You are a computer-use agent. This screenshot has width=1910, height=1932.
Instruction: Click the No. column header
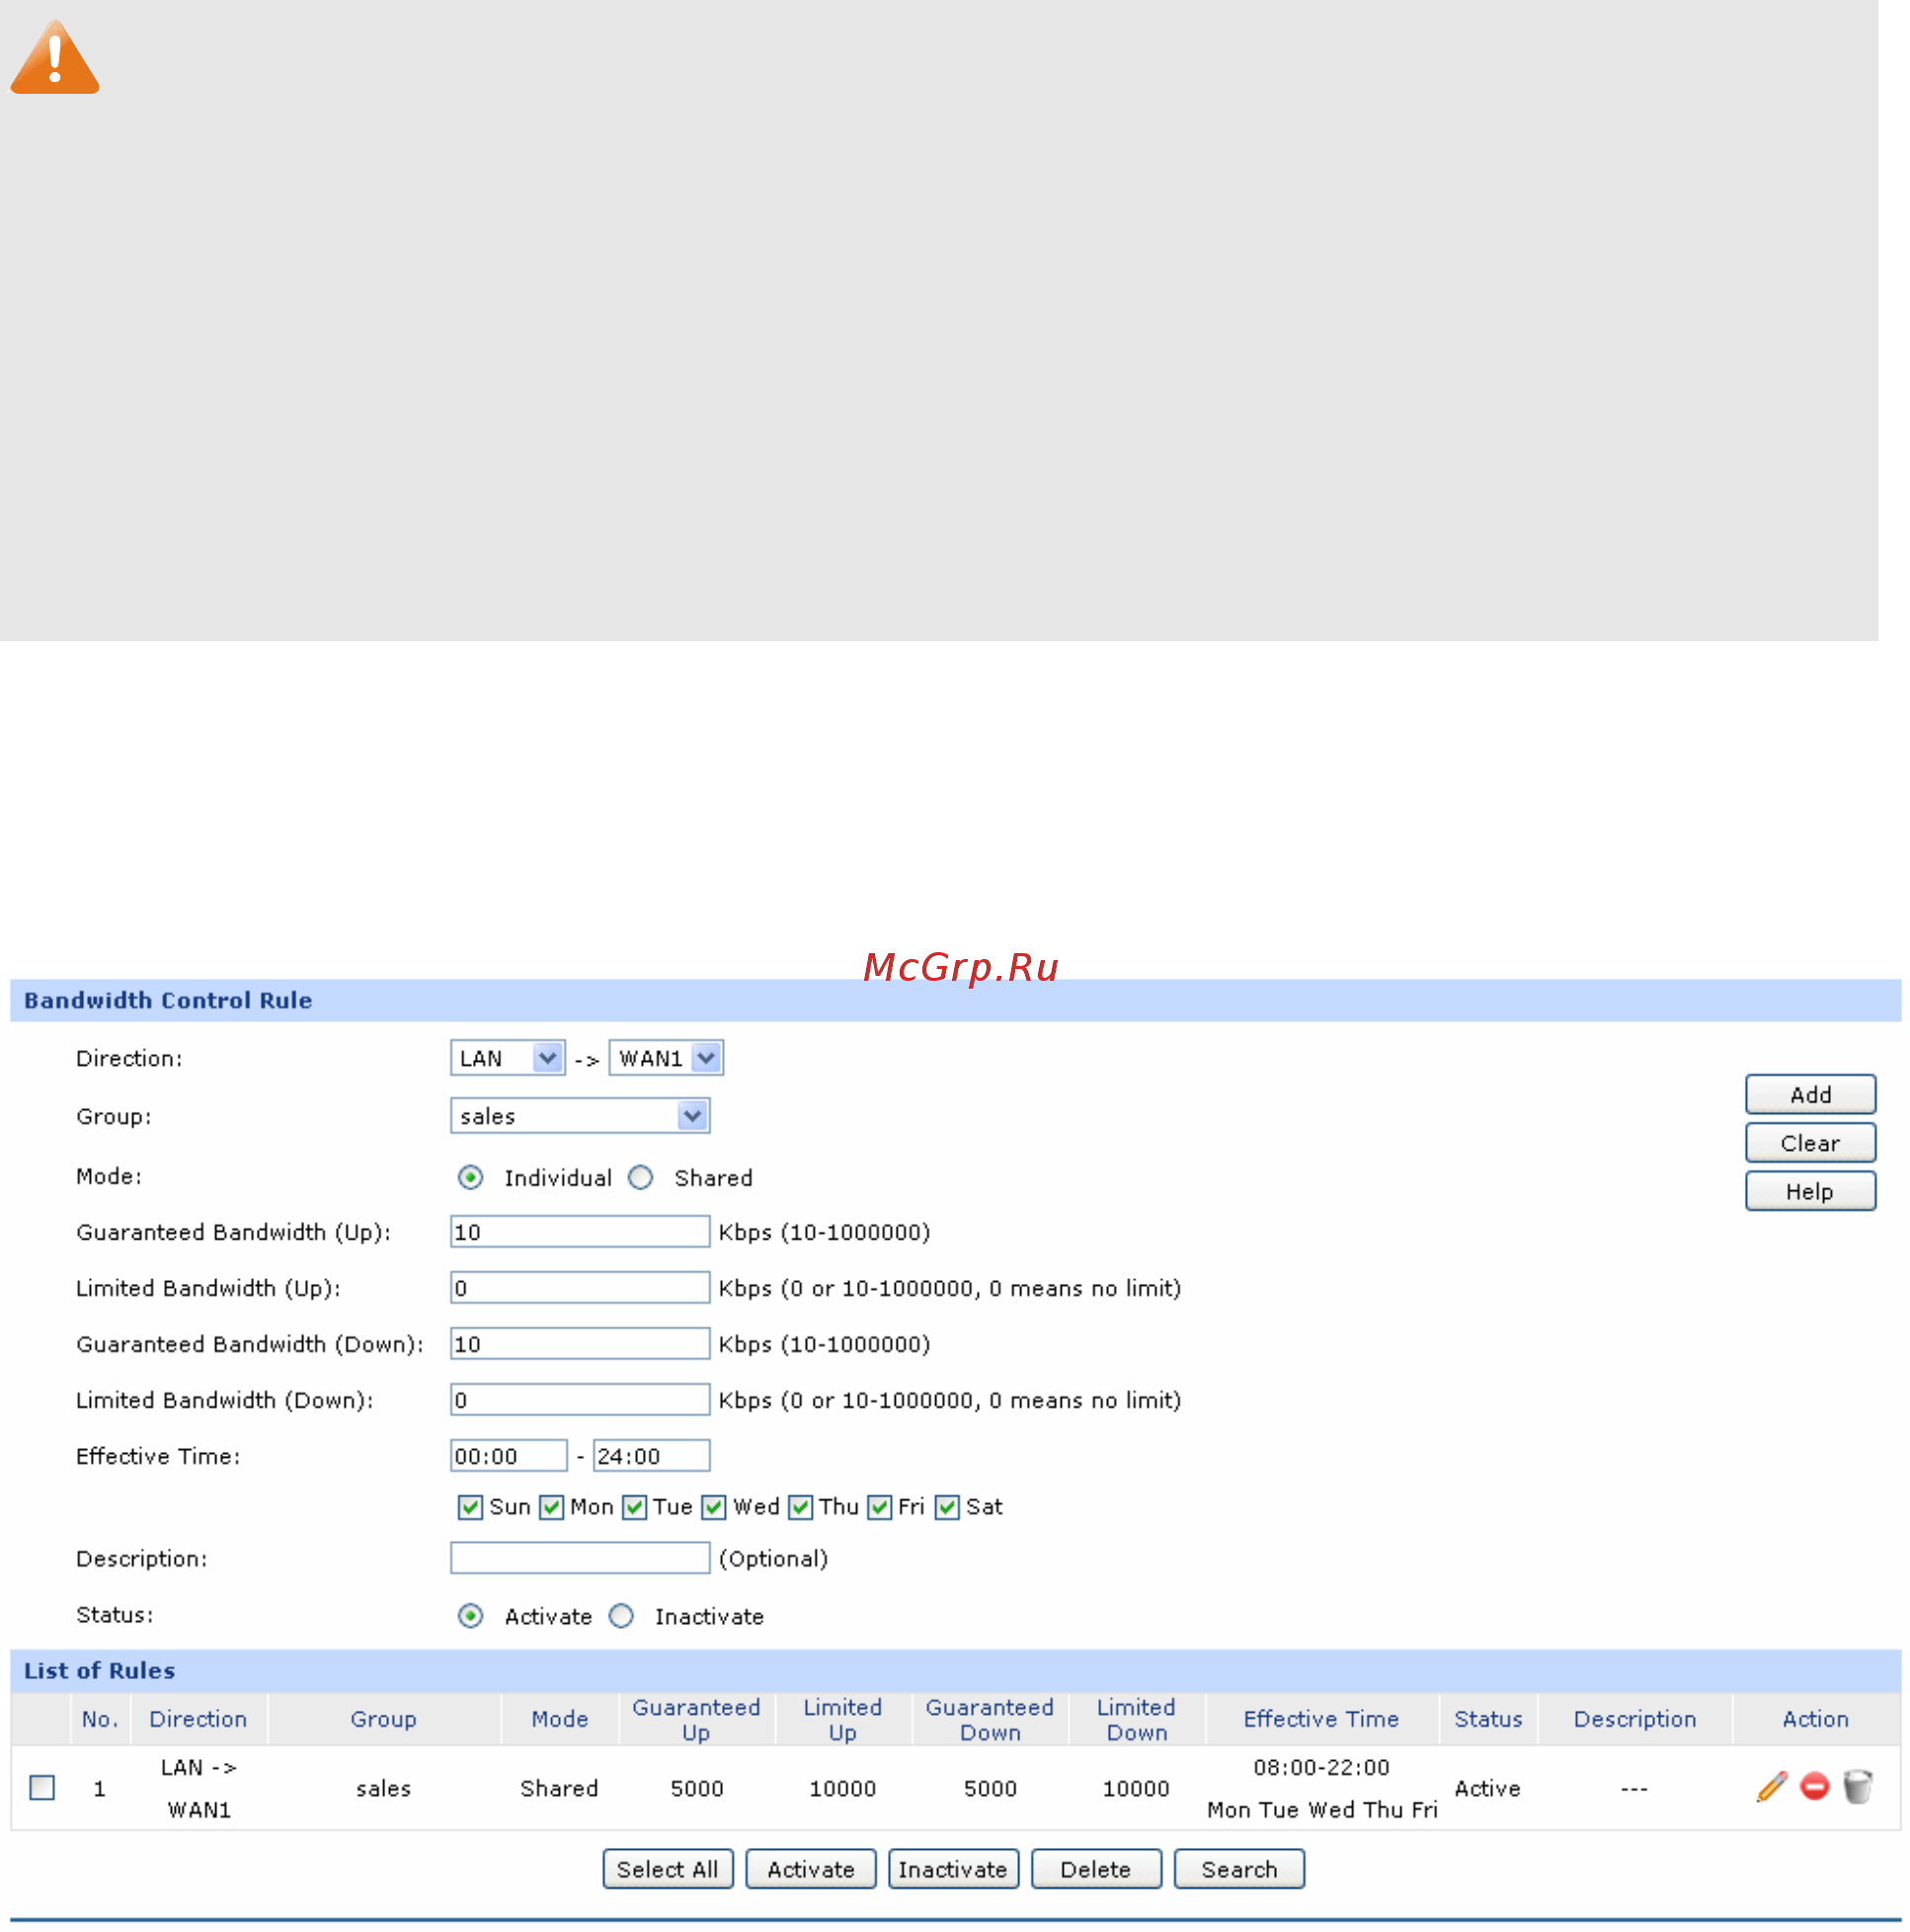click(x=100, y=1720)
